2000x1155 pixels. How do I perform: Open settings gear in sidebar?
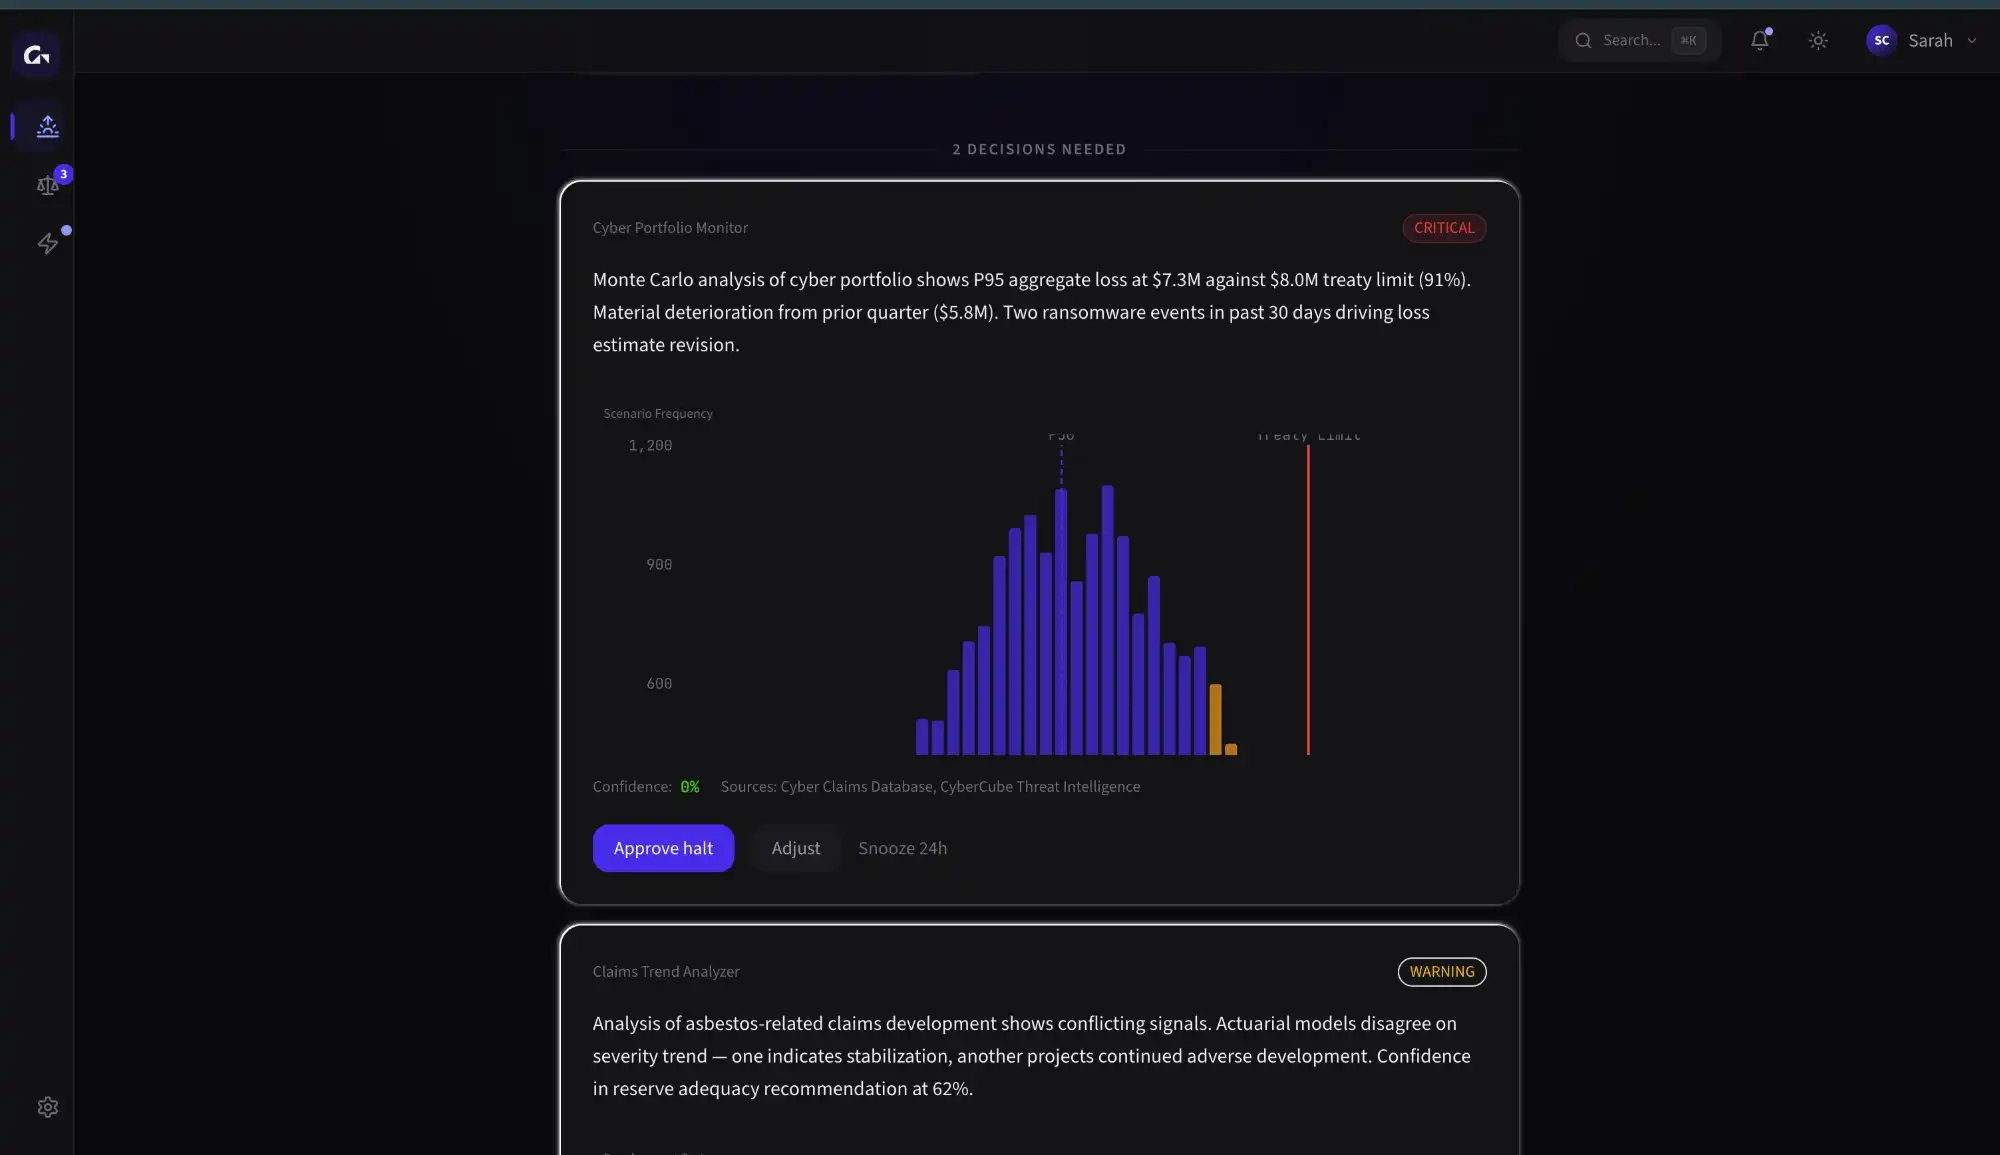[x=47, y=1107]
